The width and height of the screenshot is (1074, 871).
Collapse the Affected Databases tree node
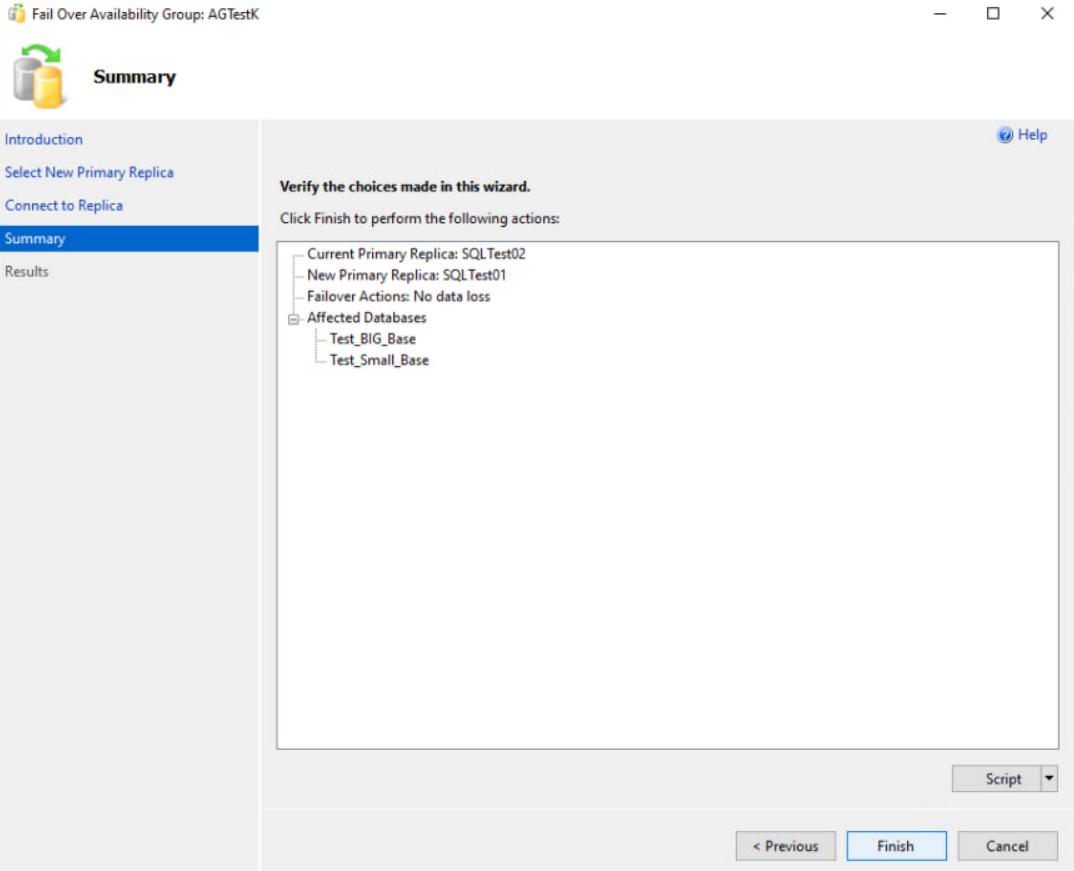tap(294, 318)
